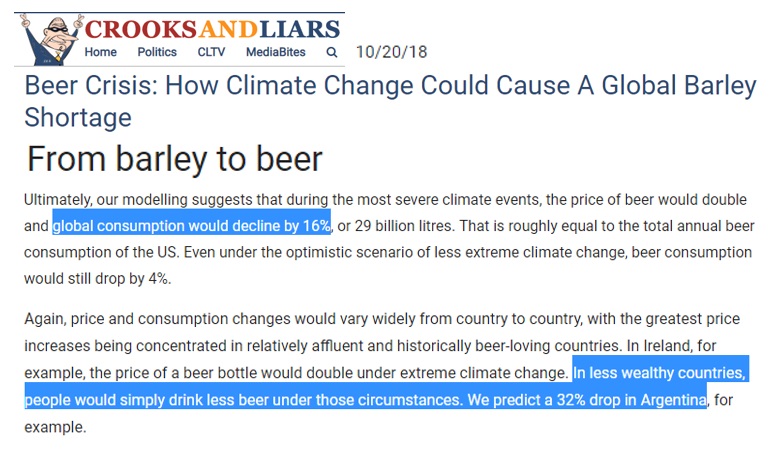Click the 'From barley to beer' subheading
Screen dimensions: 769x451
coord(175,159)
